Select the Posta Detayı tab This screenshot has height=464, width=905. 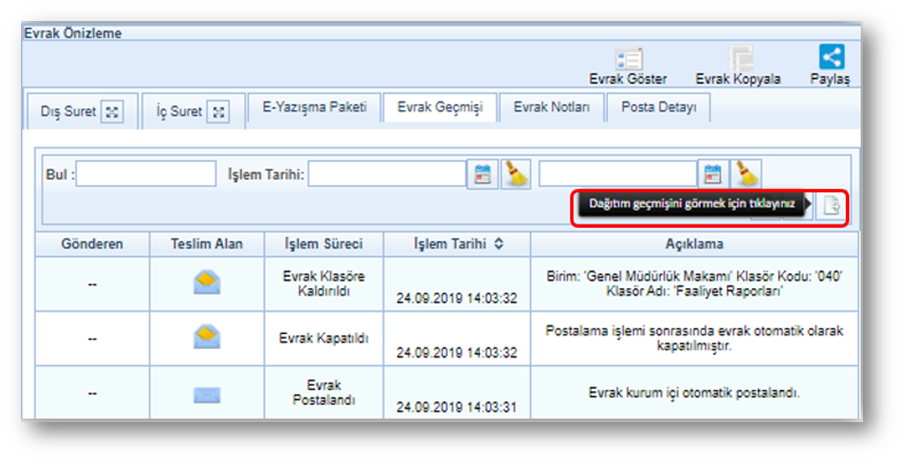click(x=658, y=108)
